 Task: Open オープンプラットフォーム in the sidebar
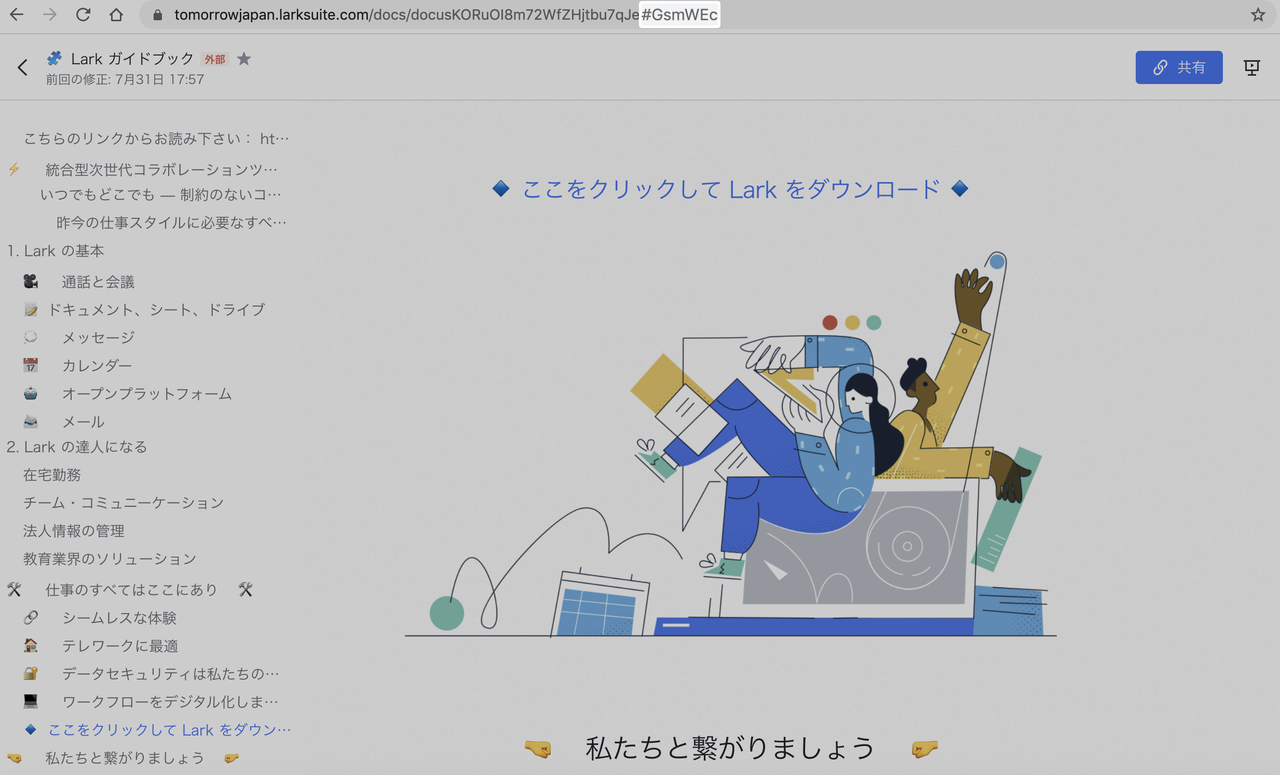click(x=146, y=394)
